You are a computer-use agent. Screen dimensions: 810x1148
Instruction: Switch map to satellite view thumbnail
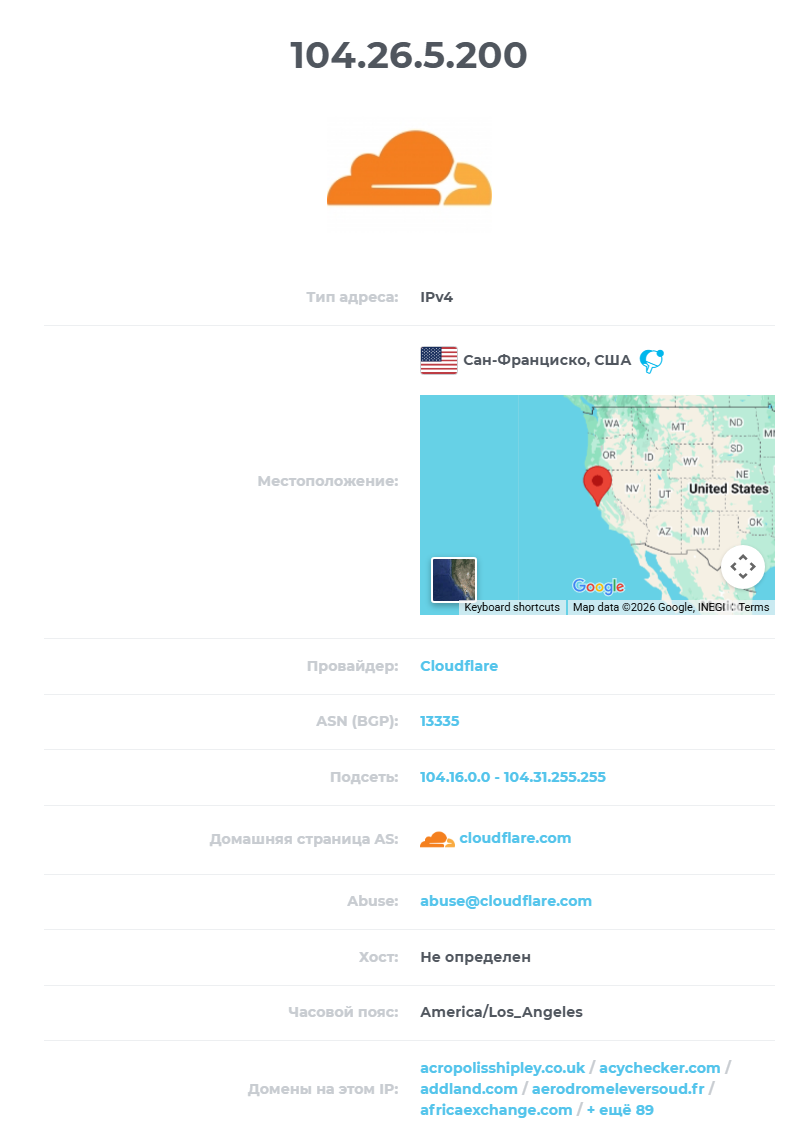point(454,579)
